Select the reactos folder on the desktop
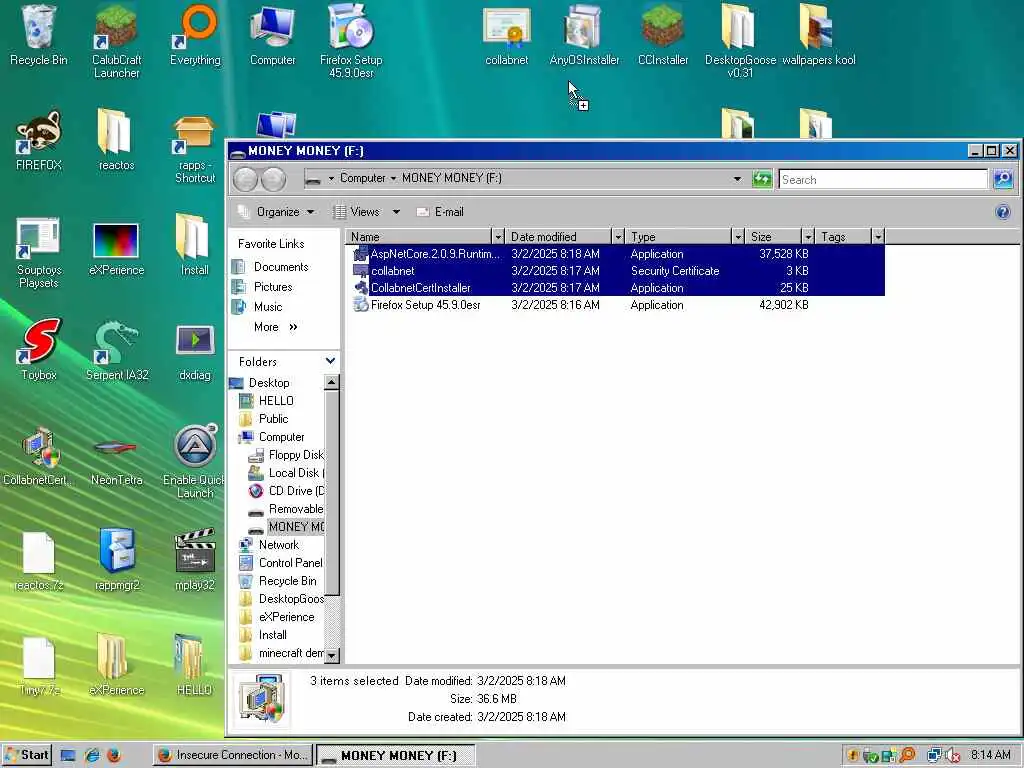1024x768 pixels. (116, 140)
